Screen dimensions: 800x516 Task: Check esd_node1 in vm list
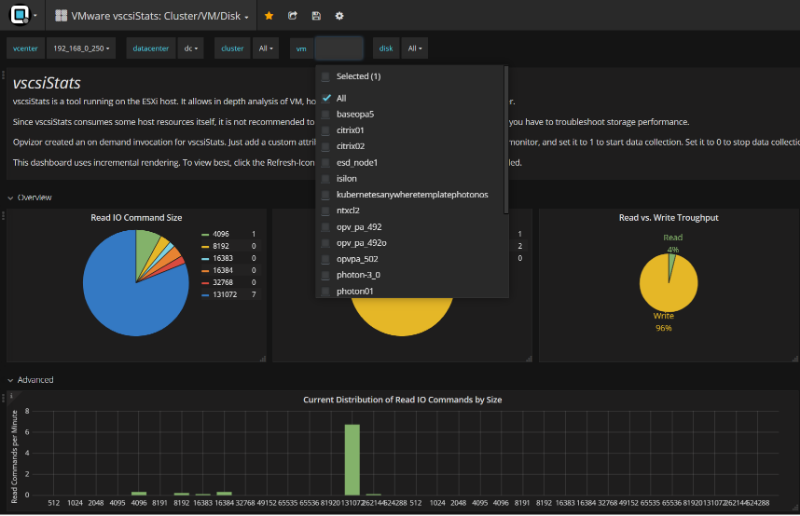[326, 163]
